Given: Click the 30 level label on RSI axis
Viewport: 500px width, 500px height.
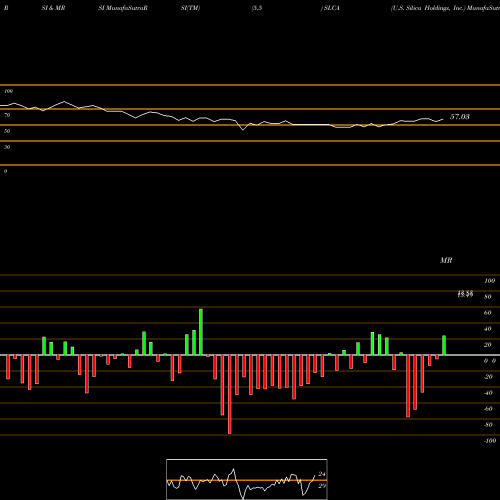Looking at the screenshot, I should (x=7, y=147).
